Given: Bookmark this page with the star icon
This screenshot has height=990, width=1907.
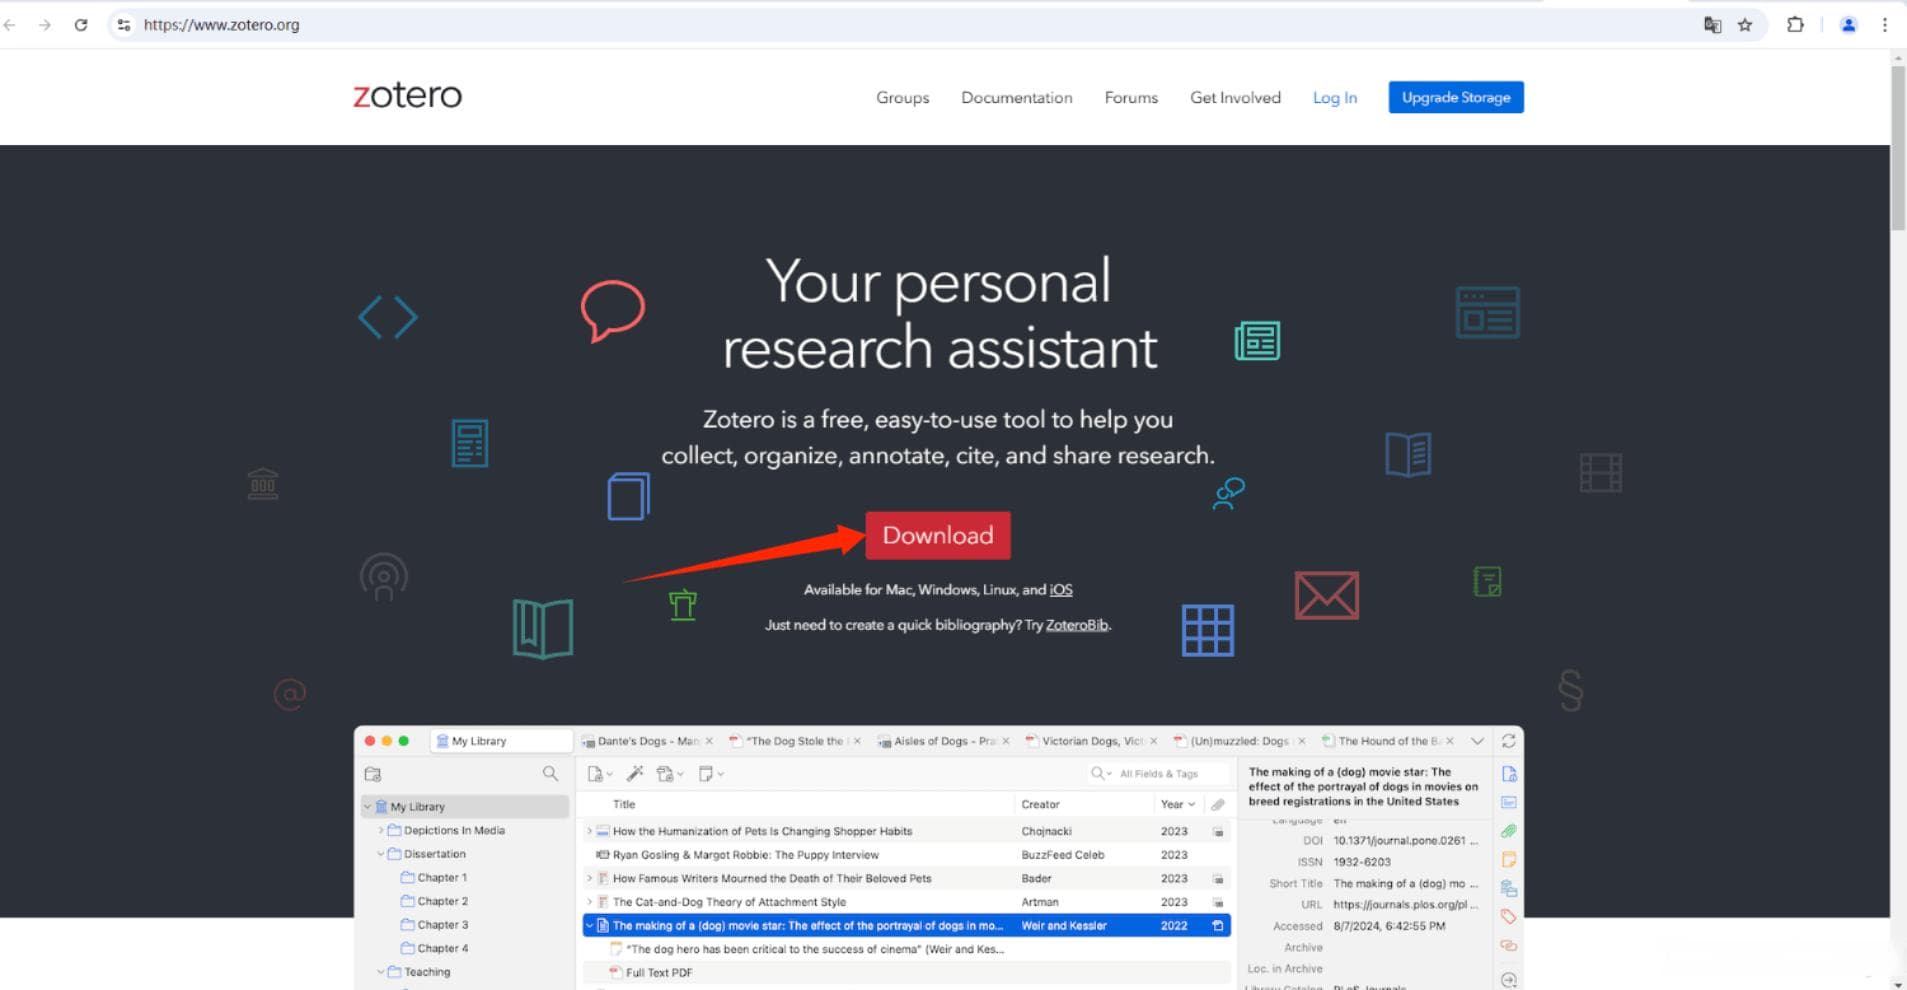Looking at the screenshot, I should (x=1745, y=25).
